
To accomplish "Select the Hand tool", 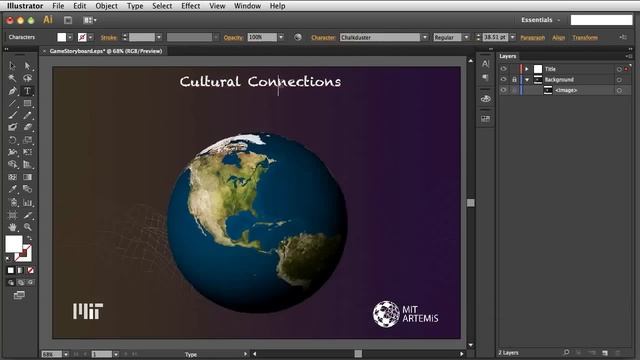I will point(12,227).
